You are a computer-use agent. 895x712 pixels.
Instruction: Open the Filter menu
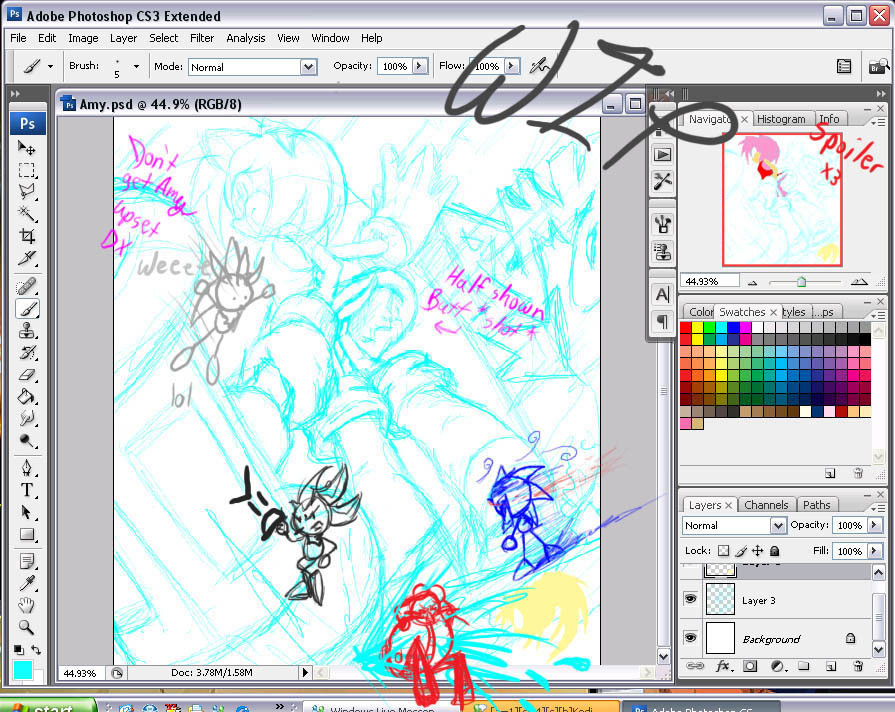pos(202,38)
